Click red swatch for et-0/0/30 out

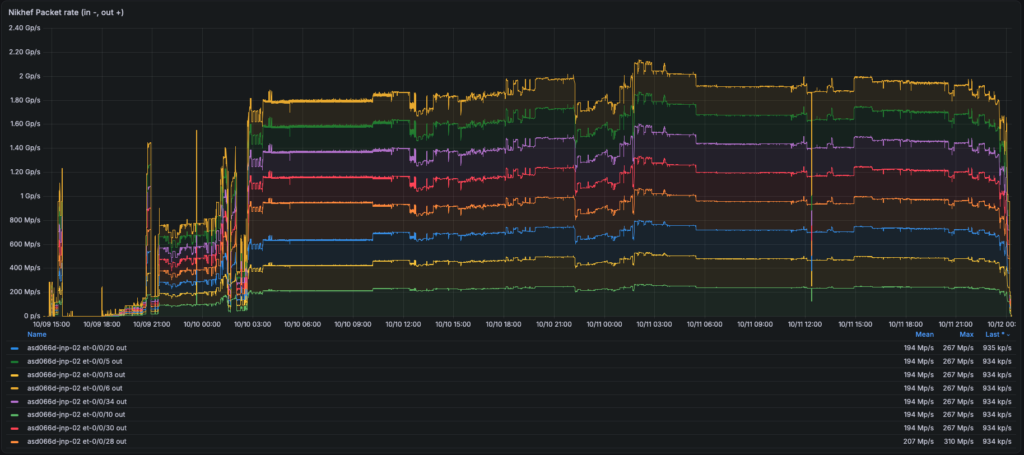[15, 428]
